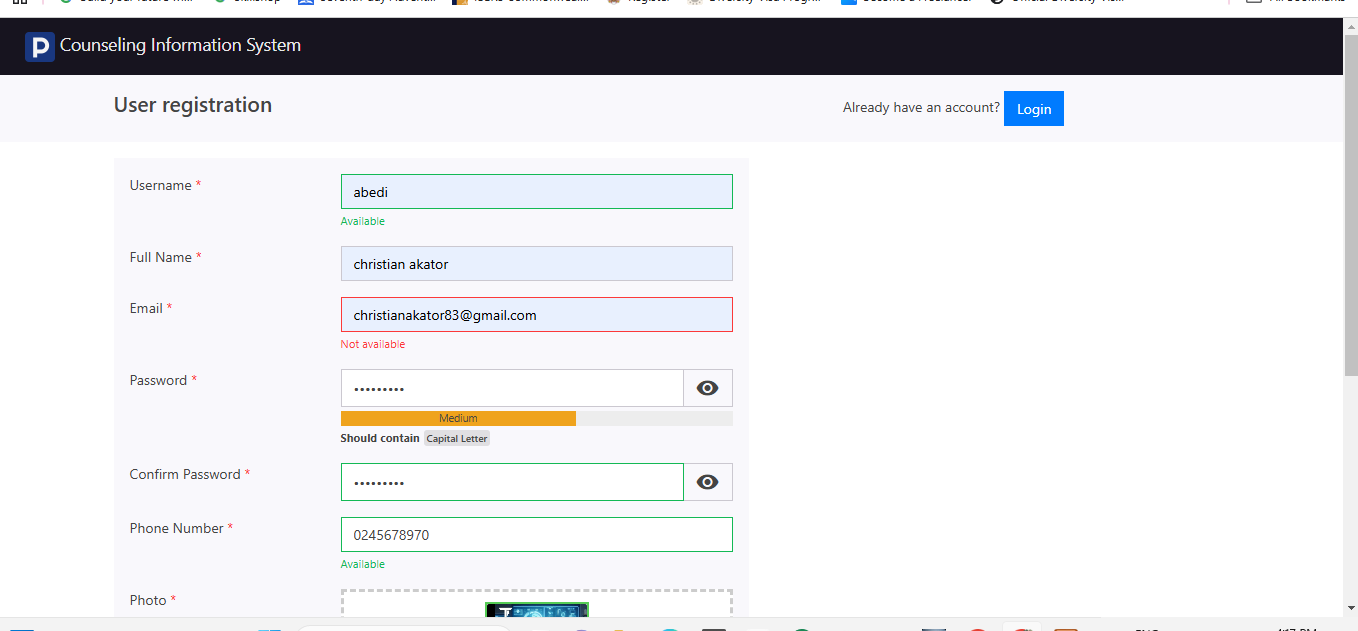Click the User registration heading
Image resolution: width=1358 pixels, height=631 pixels.
[x=193, y=105]
